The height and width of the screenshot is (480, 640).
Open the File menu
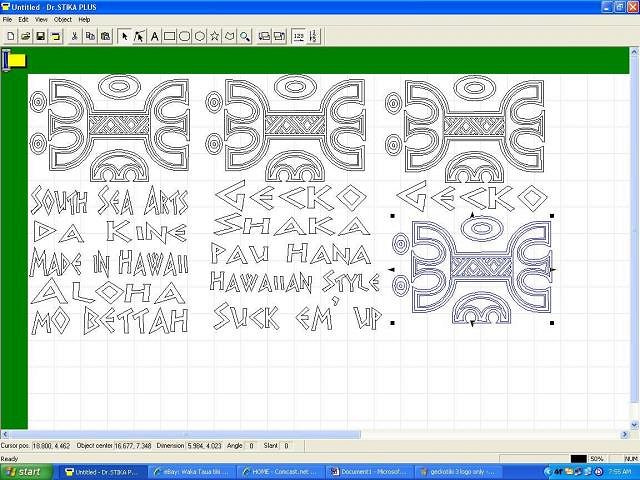point(8,19)
